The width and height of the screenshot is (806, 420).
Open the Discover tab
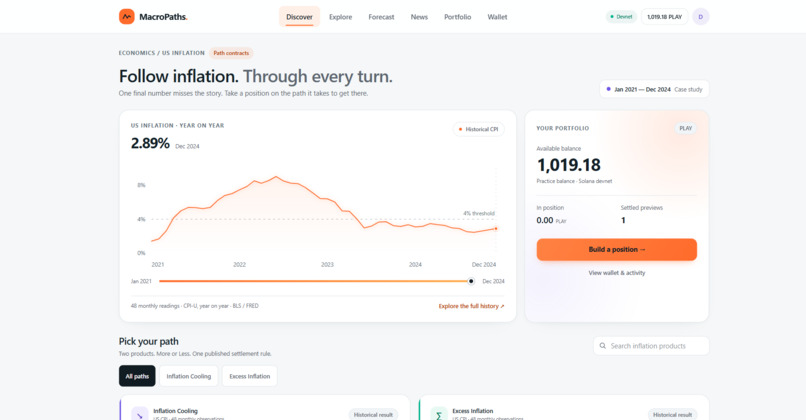pos(299,16)
